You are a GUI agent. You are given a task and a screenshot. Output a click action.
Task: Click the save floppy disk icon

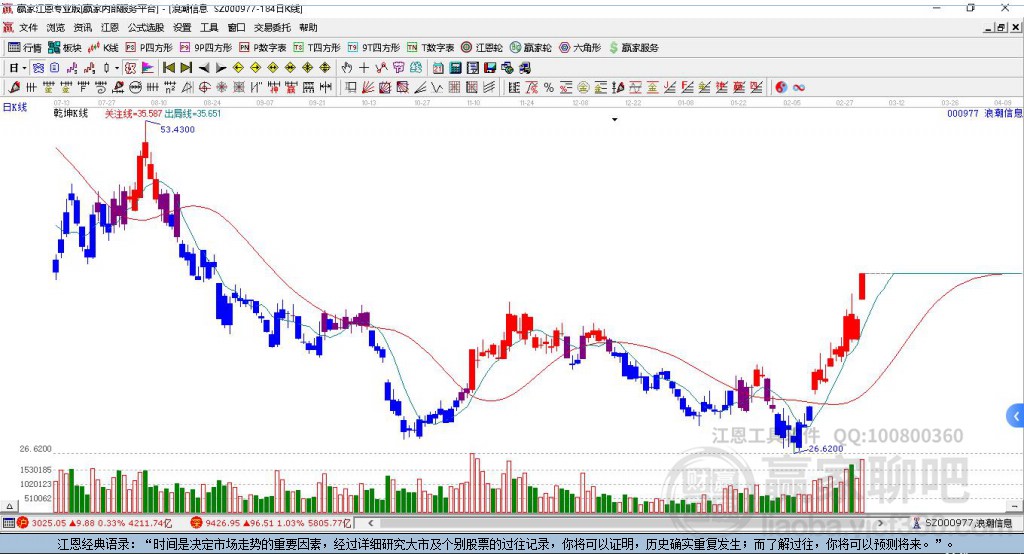(x=490, y=68)
